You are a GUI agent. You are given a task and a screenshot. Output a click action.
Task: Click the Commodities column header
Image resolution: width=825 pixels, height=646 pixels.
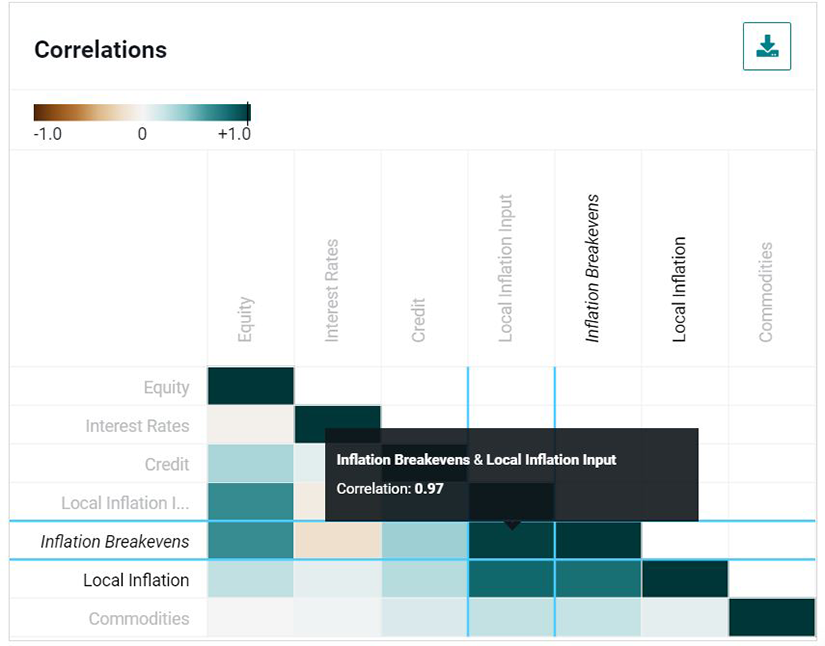(766, 292)
